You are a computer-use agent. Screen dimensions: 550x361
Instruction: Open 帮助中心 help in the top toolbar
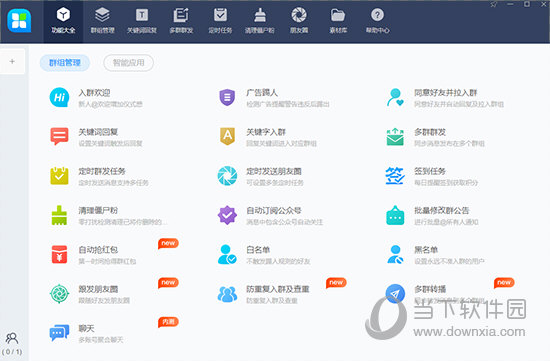click(377, 21)
